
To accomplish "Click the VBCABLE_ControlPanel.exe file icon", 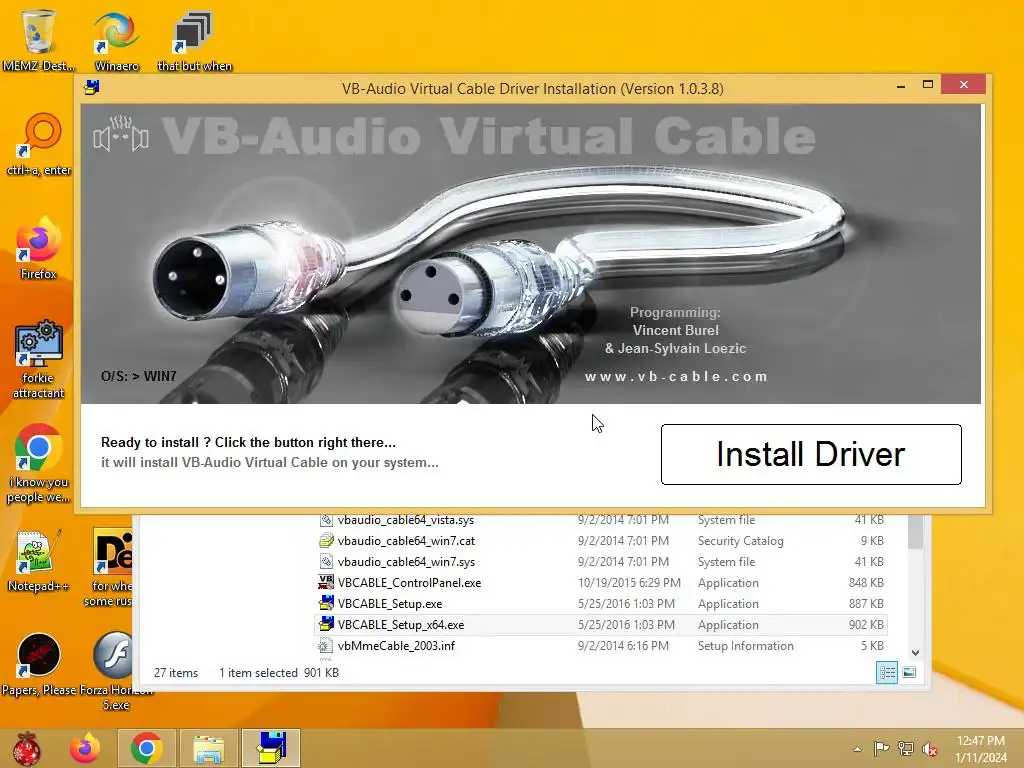I will click(325, 582).
